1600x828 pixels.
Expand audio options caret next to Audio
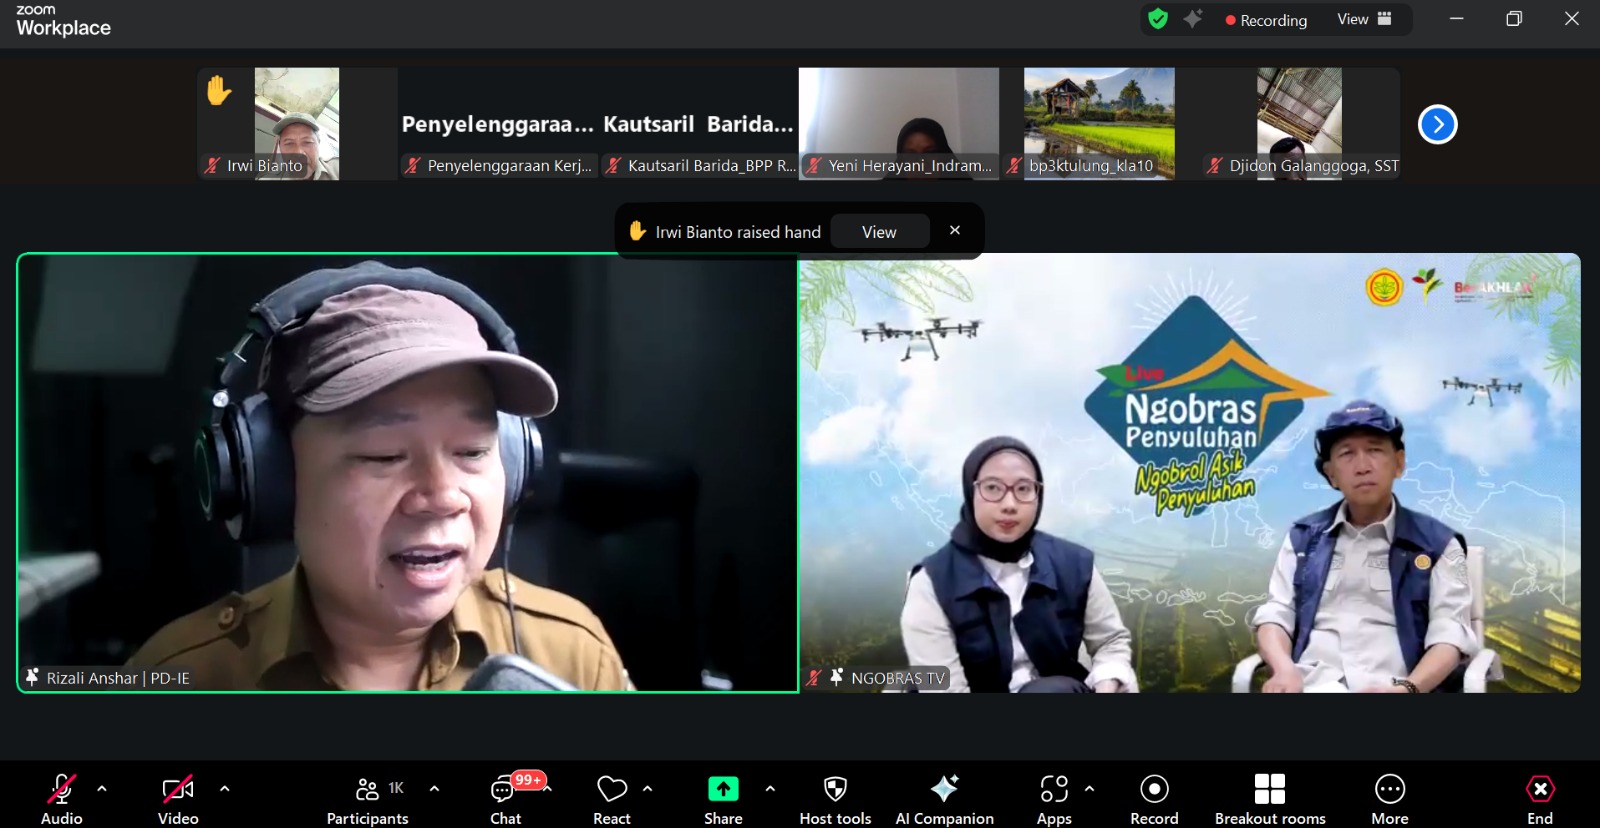(102, 789)
